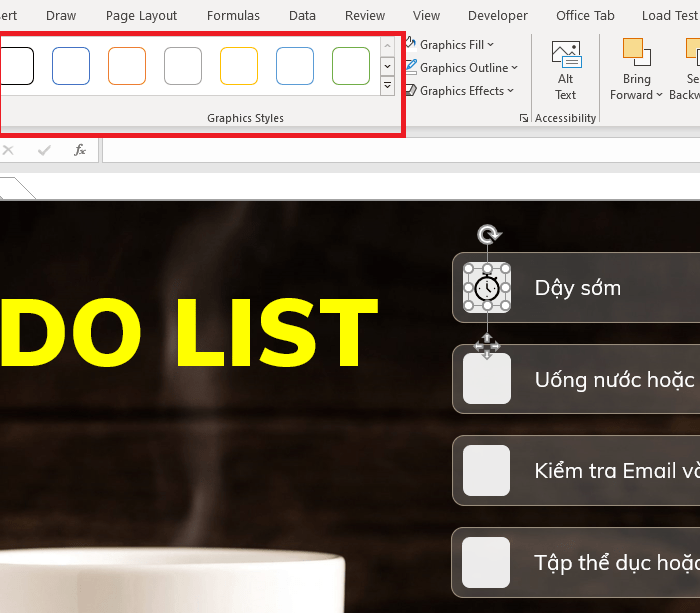Open the Bring Forward dropdown arrow
Image resolution: width=700 pixels, height=613 pixels.
point(659,96)
